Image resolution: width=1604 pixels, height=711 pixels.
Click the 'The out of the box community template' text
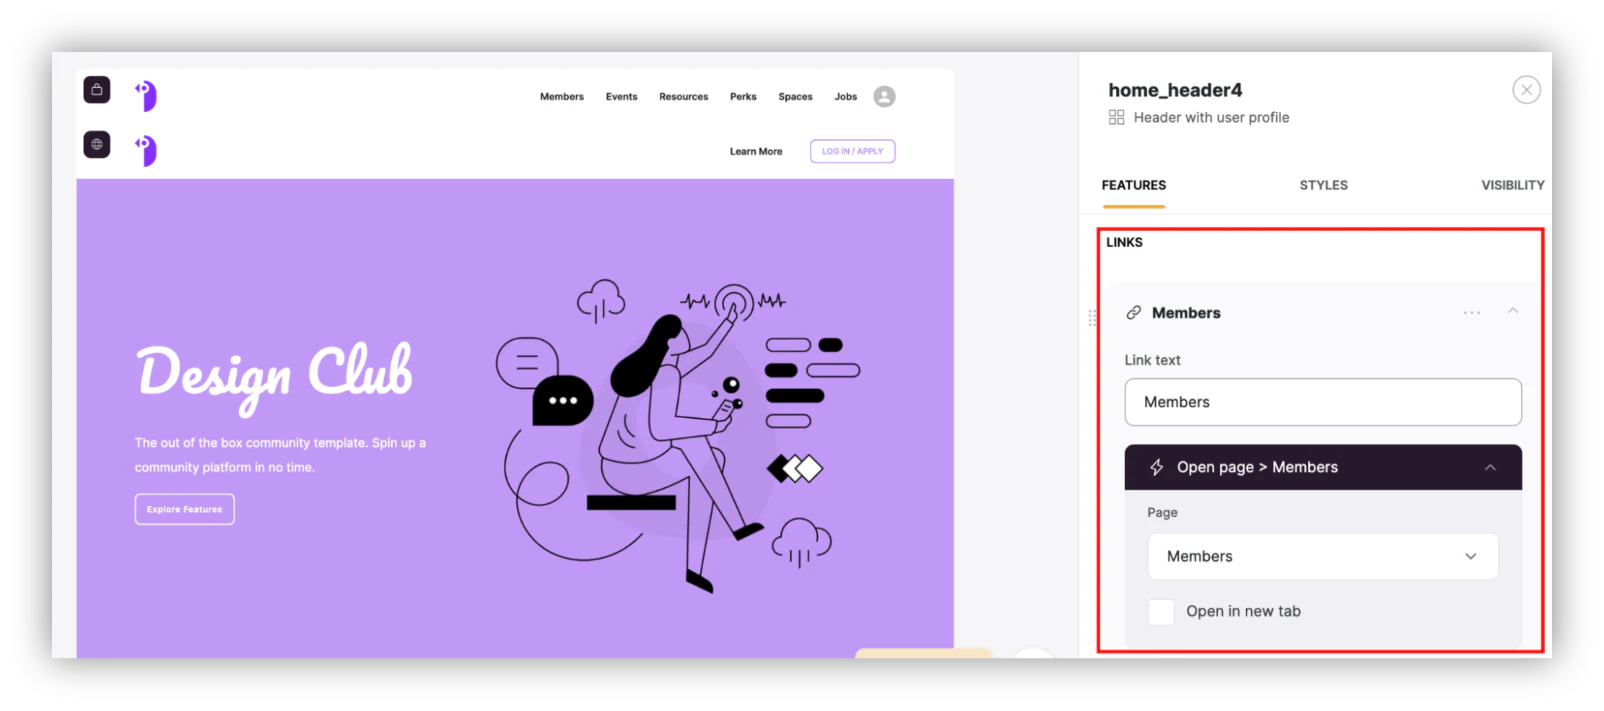point(280,455)
